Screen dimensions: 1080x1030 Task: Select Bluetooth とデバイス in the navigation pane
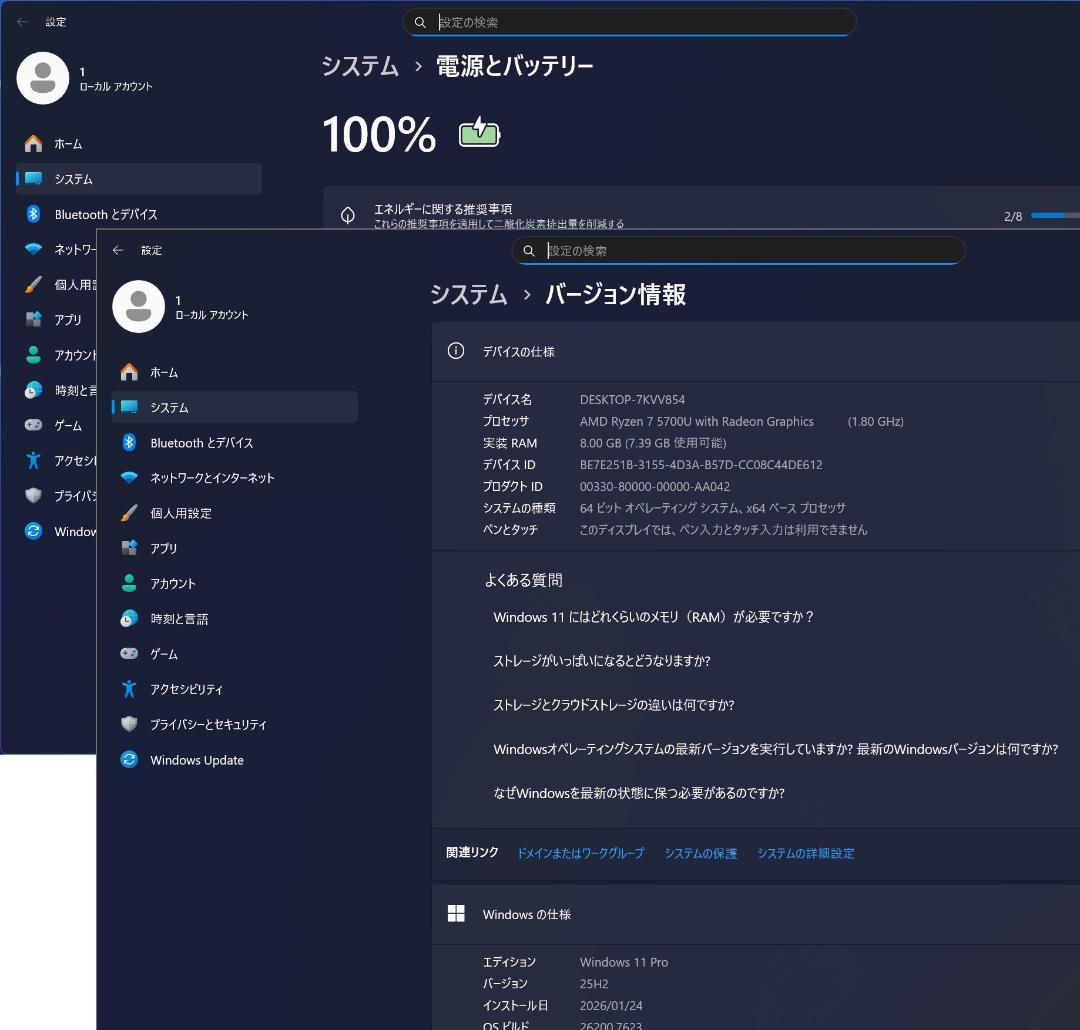tap(200, 442)
